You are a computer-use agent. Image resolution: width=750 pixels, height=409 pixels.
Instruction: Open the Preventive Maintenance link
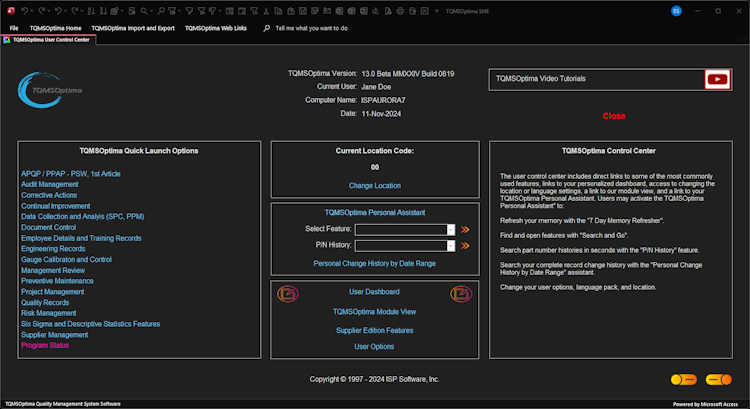tap(57, 281)
